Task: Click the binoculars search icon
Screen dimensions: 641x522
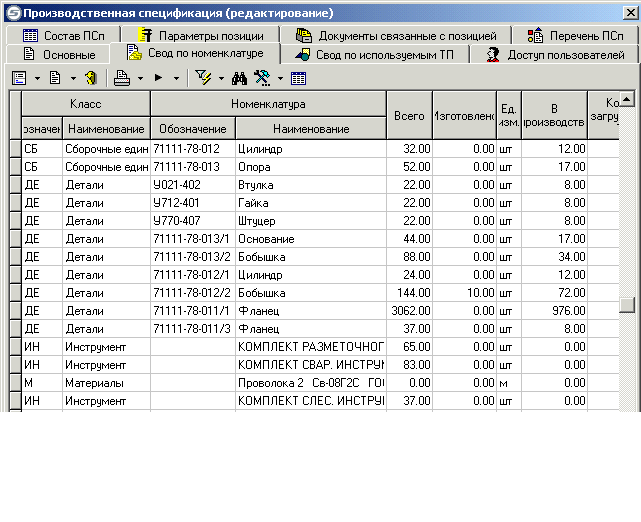Action: click(x=239, y=77)
